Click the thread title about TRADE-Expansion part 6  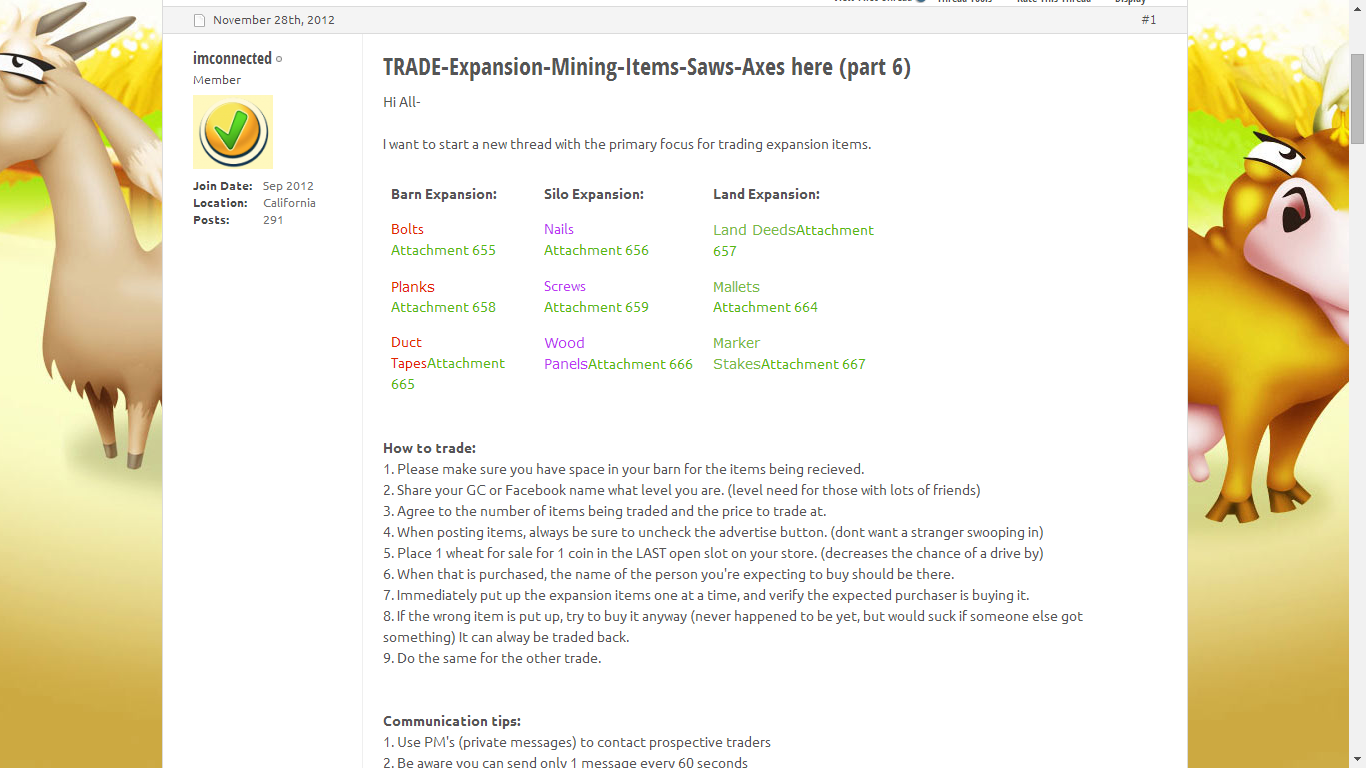point(647,67)
